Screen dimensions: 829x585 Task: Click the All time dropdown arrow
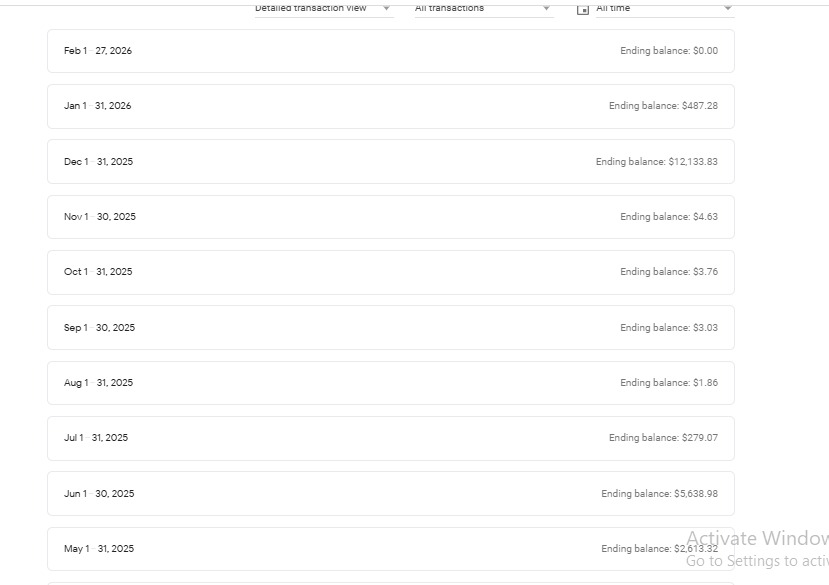coord(727,9)
